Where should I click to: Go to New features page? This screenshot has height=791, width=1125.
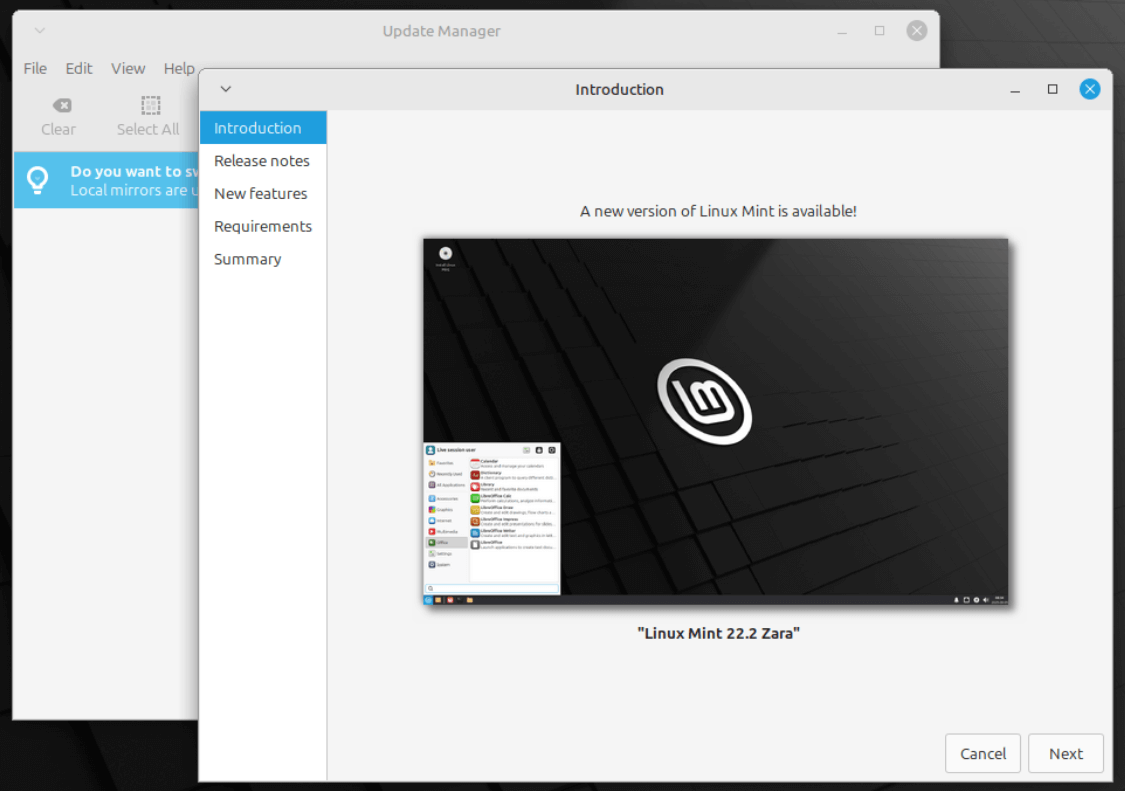click(x=263, y=194)
